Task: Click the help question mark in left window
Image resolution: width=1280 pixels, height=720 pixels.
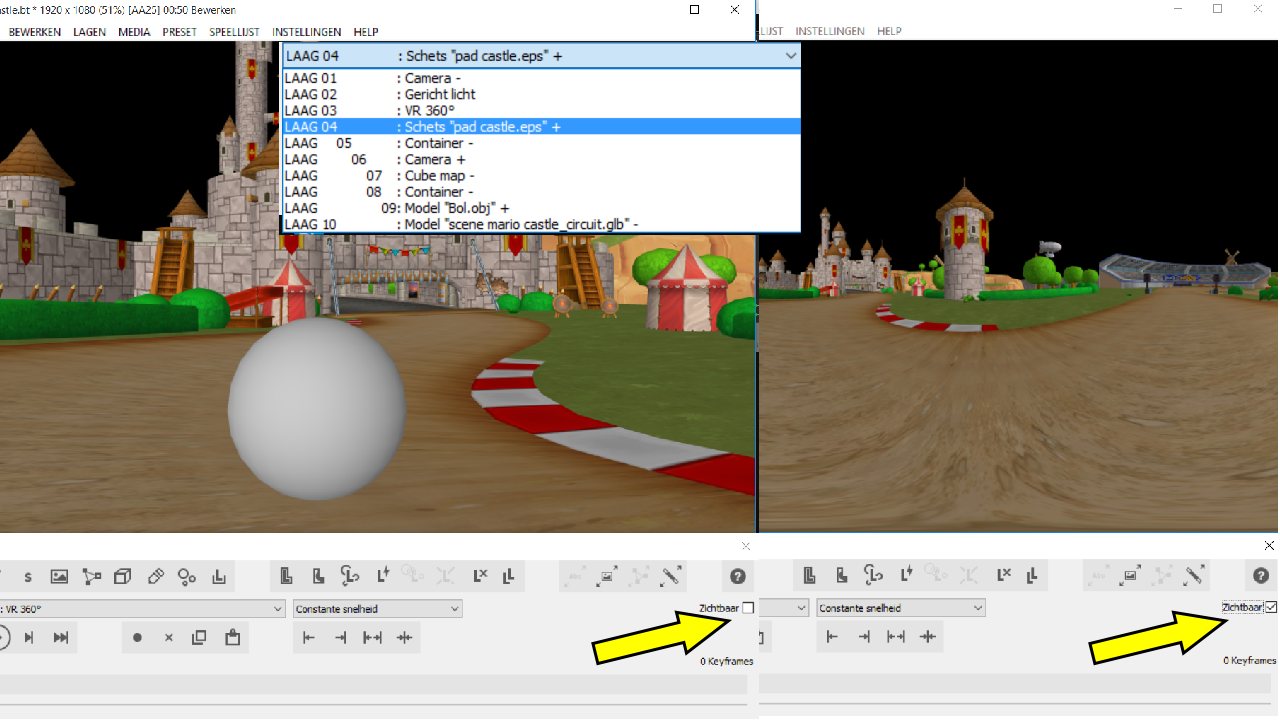Action: pyautogui.click(x=737, y=576)
